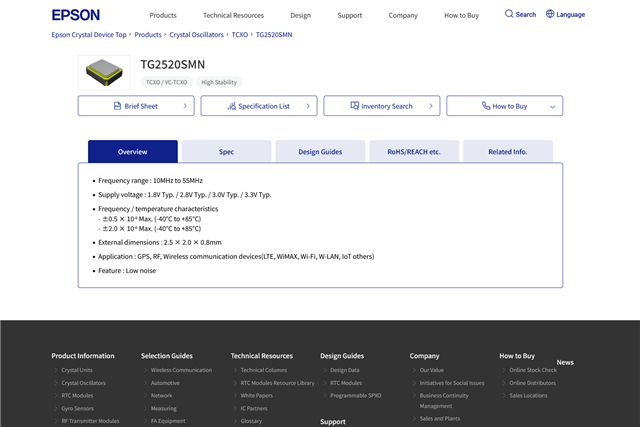The width and height of the screenshot is (640, 427).
Task: Select the Overview tab
Action: pyautogui.click(x=133, y=151)
